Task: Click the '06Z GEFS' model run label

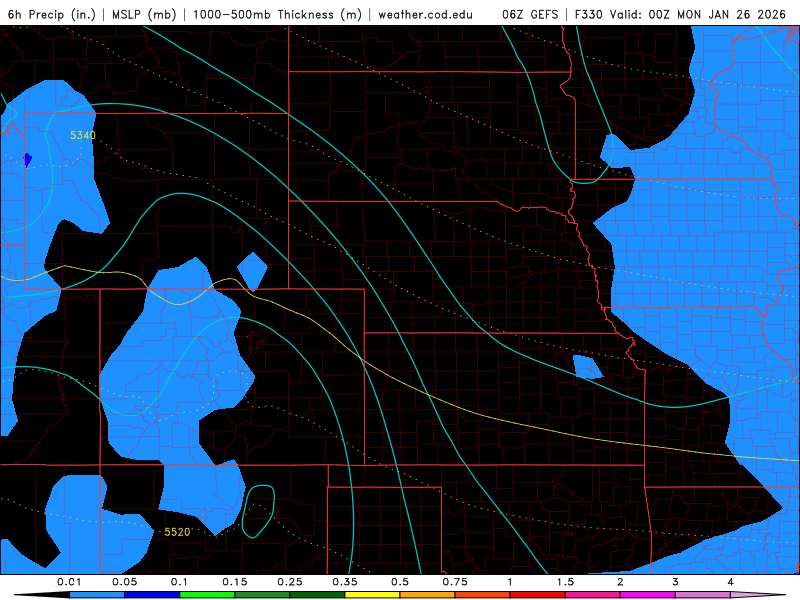Action: tap(530, 14)
